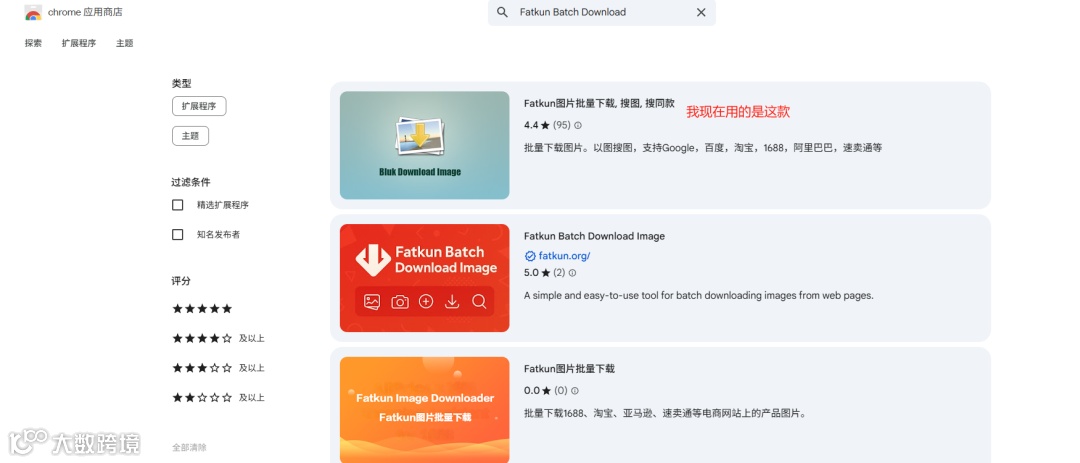The image size is (1080, 463).
Task: Open the 主题 navigation tab
Action: click(x=125, y=43)
